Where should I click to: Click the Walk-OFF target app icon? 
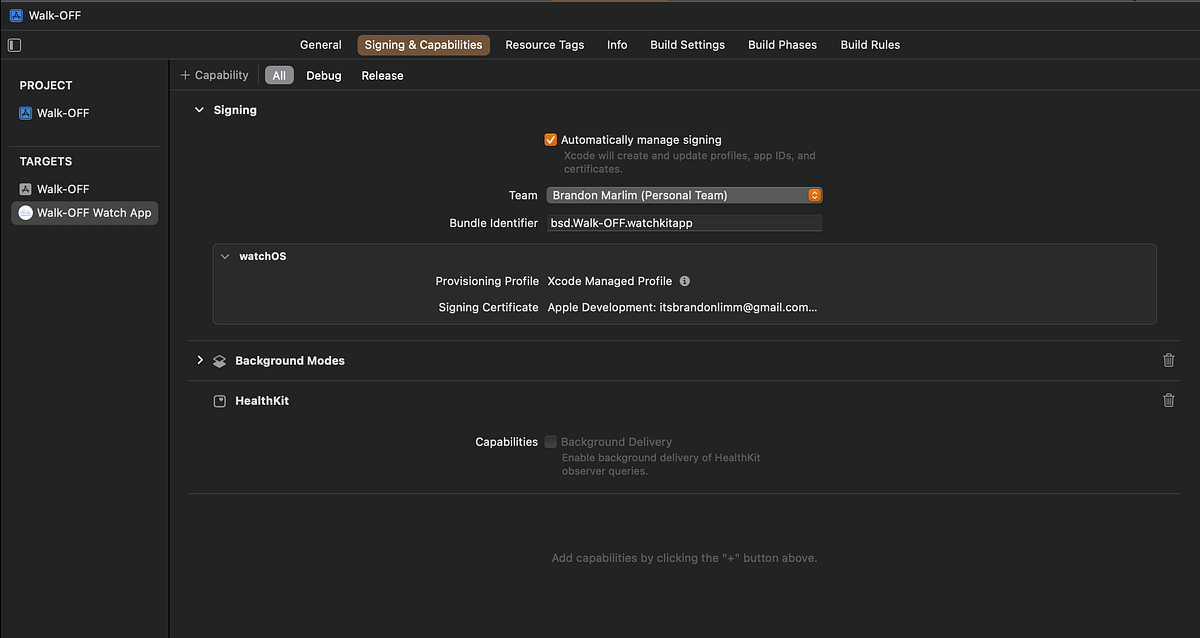click(x=26, y=188)
